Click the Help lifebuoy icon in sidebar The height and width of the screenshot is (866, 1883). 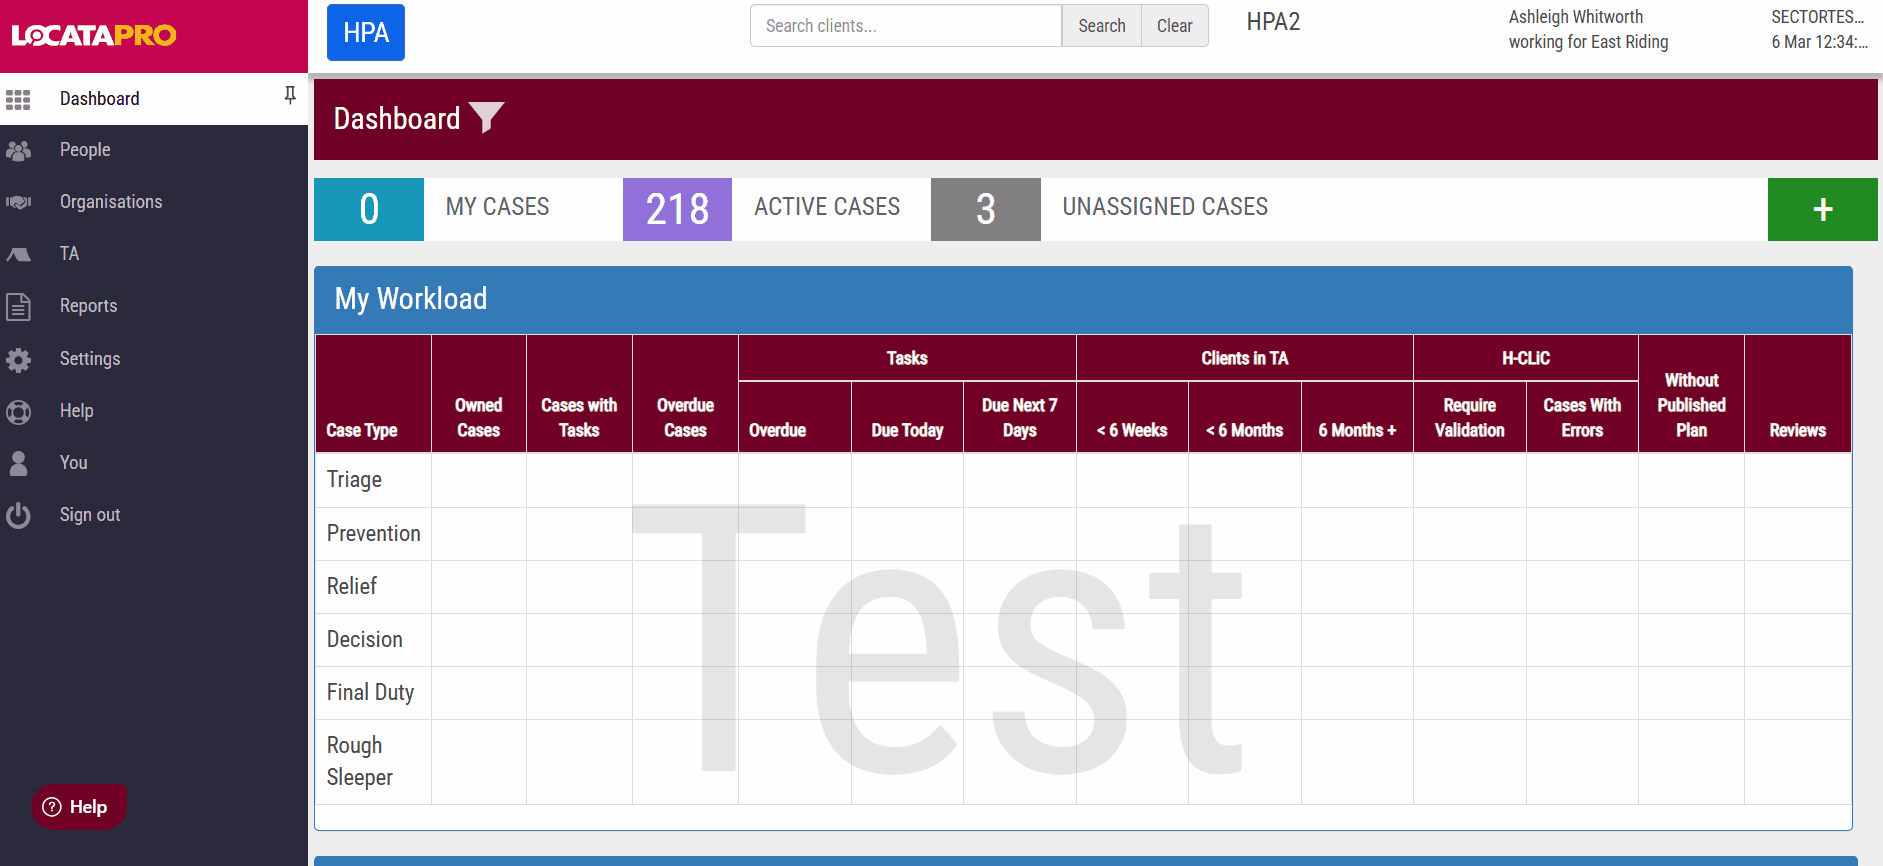click(18, 411)
